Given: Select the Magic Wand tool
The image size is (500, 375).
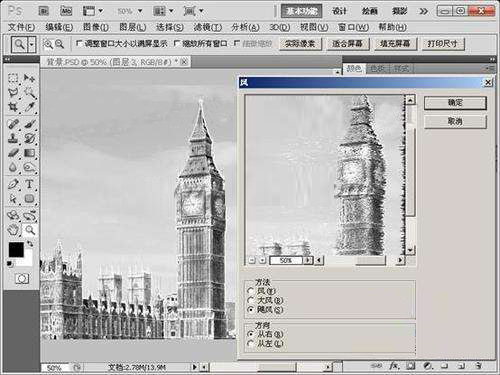Looking at the screenshot, I should click(x=29, y=93).
